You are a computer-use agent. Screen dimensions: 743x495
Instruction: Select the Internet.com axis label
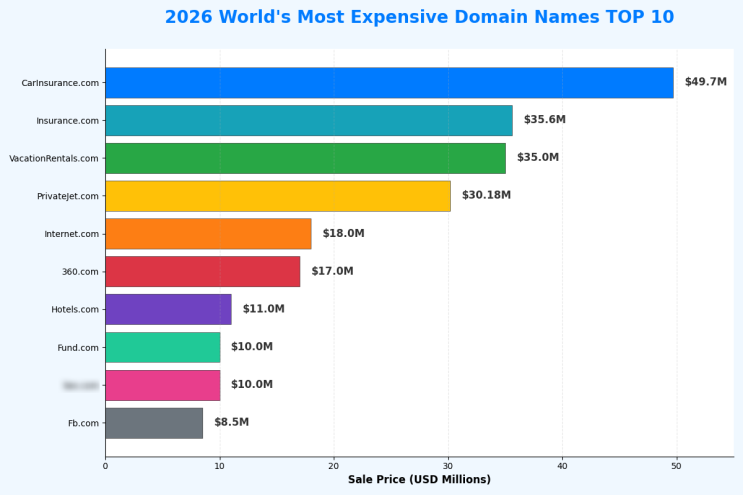click(x=72, y=234)
